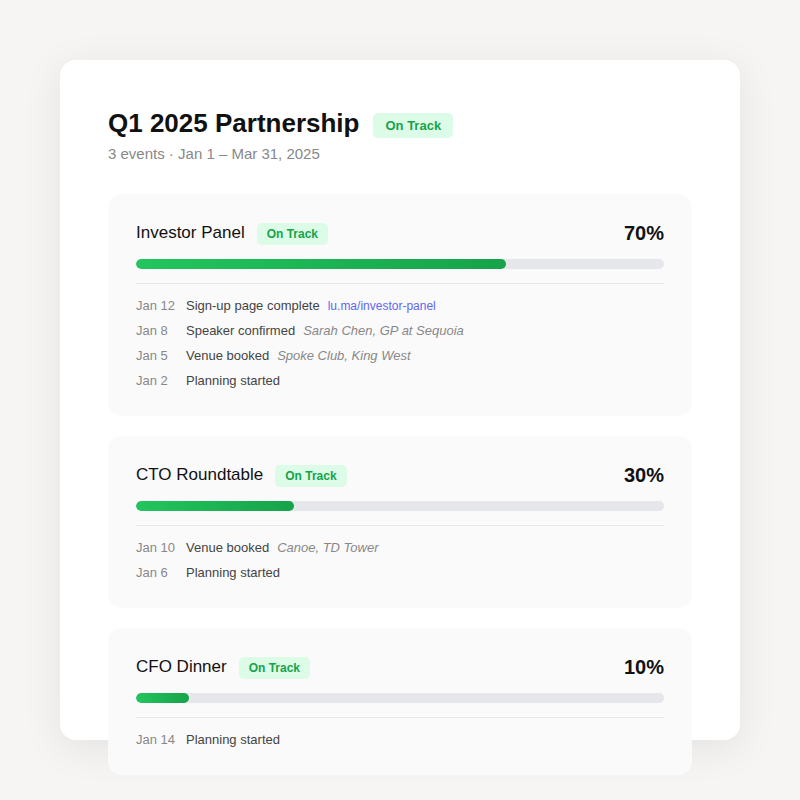Select the Sign-up page complete entry
Image resolution: width=800 pixels, height=800 pixels.
(x=252, y=306)
